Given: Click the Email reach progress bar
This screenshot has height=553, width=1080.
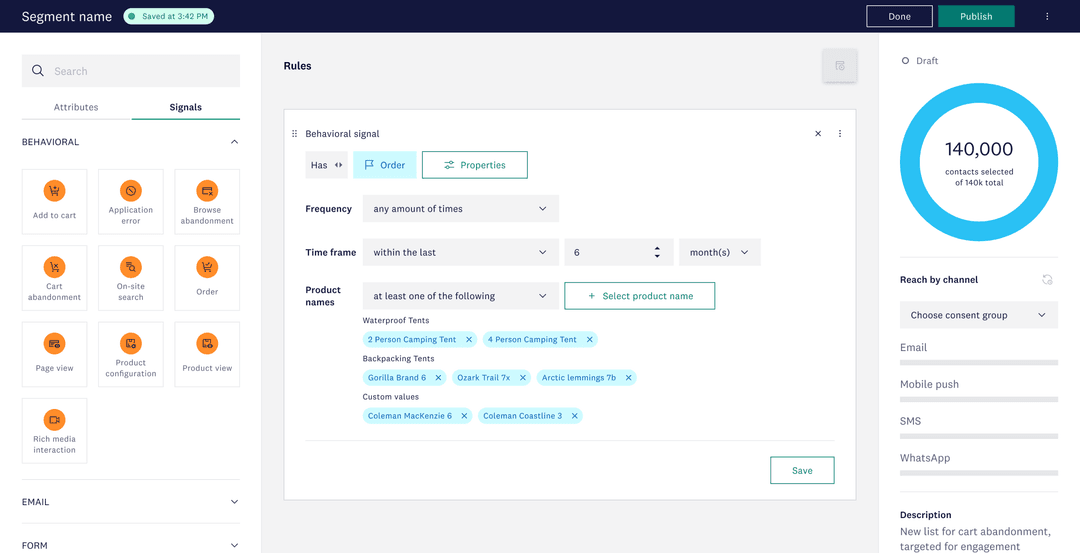Looking at the screenshot, I should coord(979,362).
